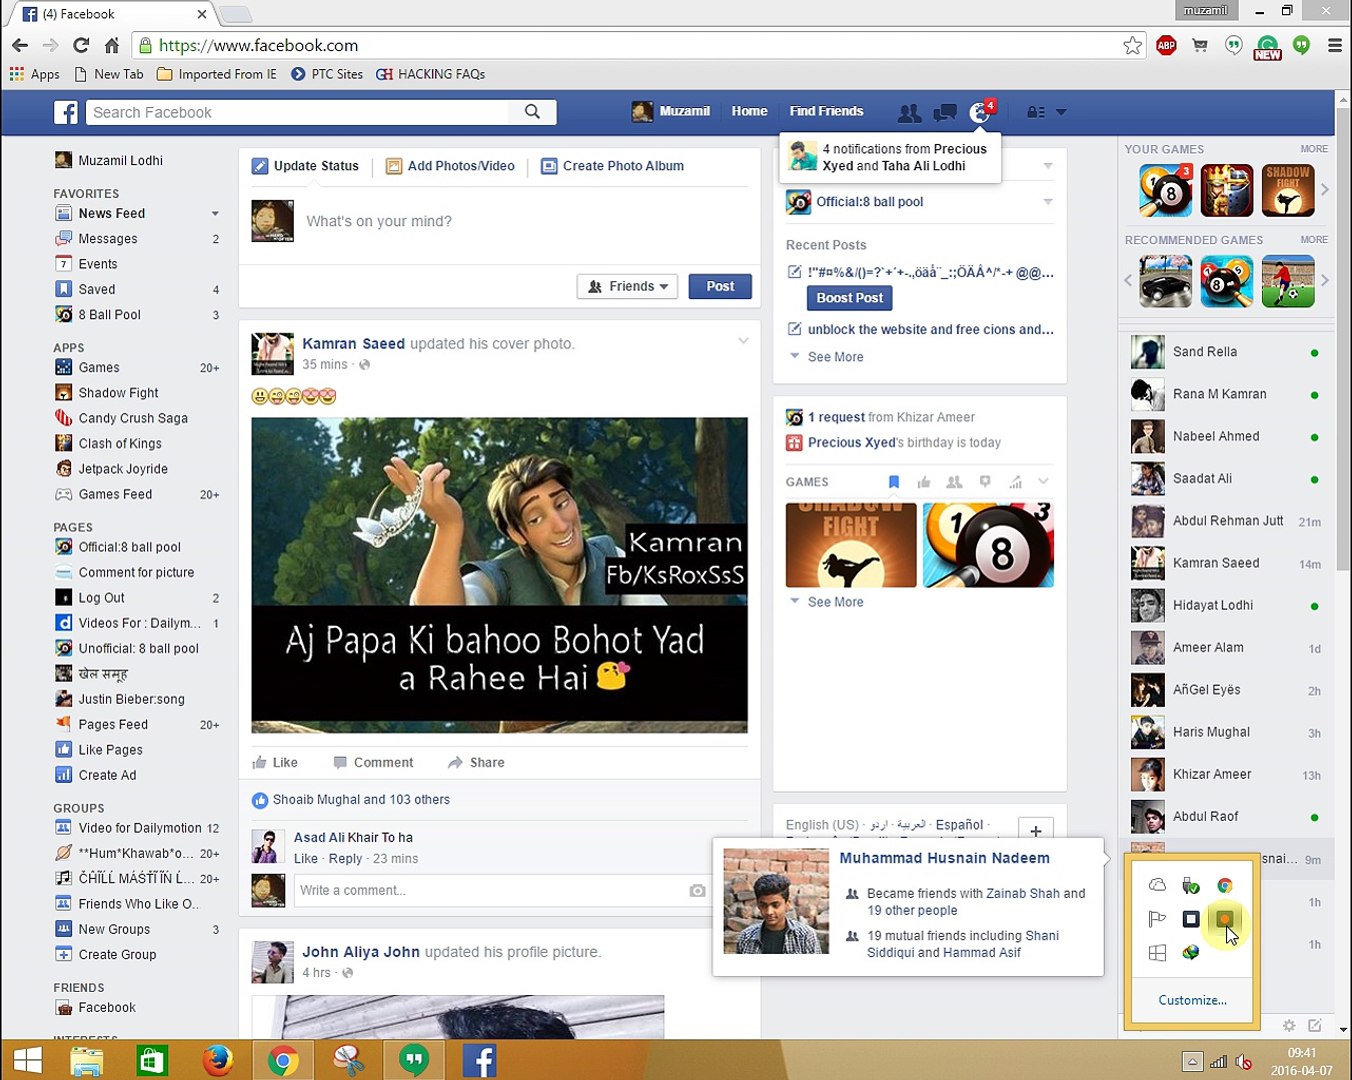Open Clash of Kings icon in Your Games

[x=1227, y=190]
